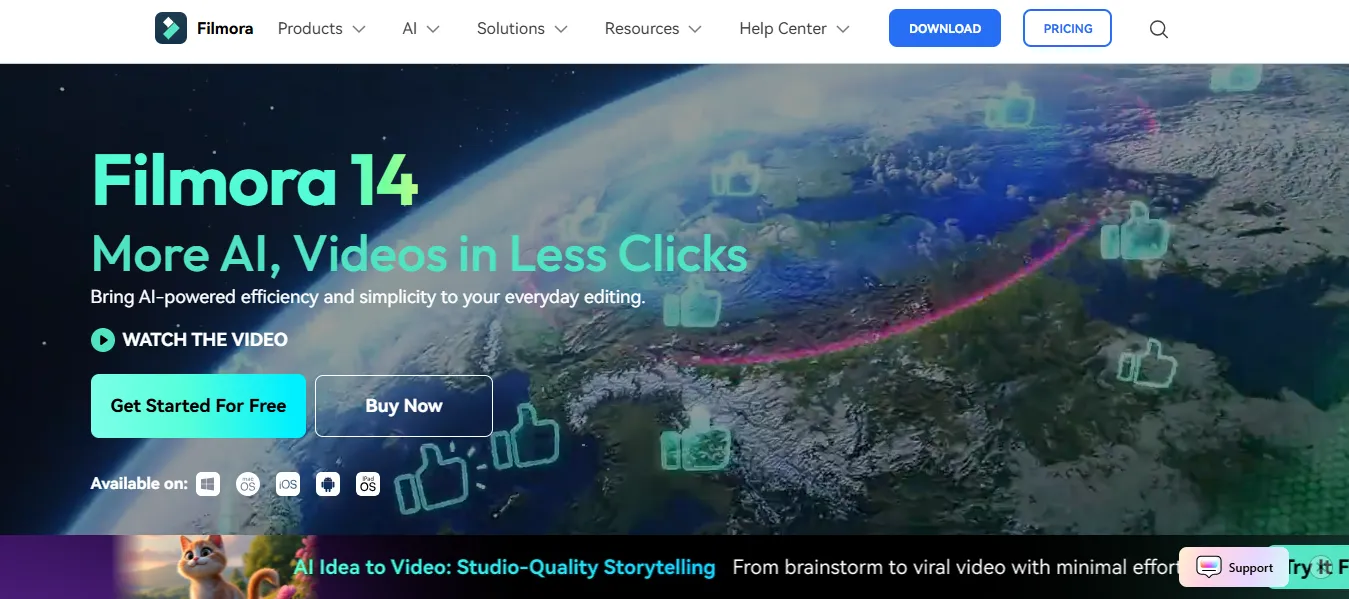
Task: Expand the AI dropdown chevron
Action: pyautogui.click(x=433, y=29)
